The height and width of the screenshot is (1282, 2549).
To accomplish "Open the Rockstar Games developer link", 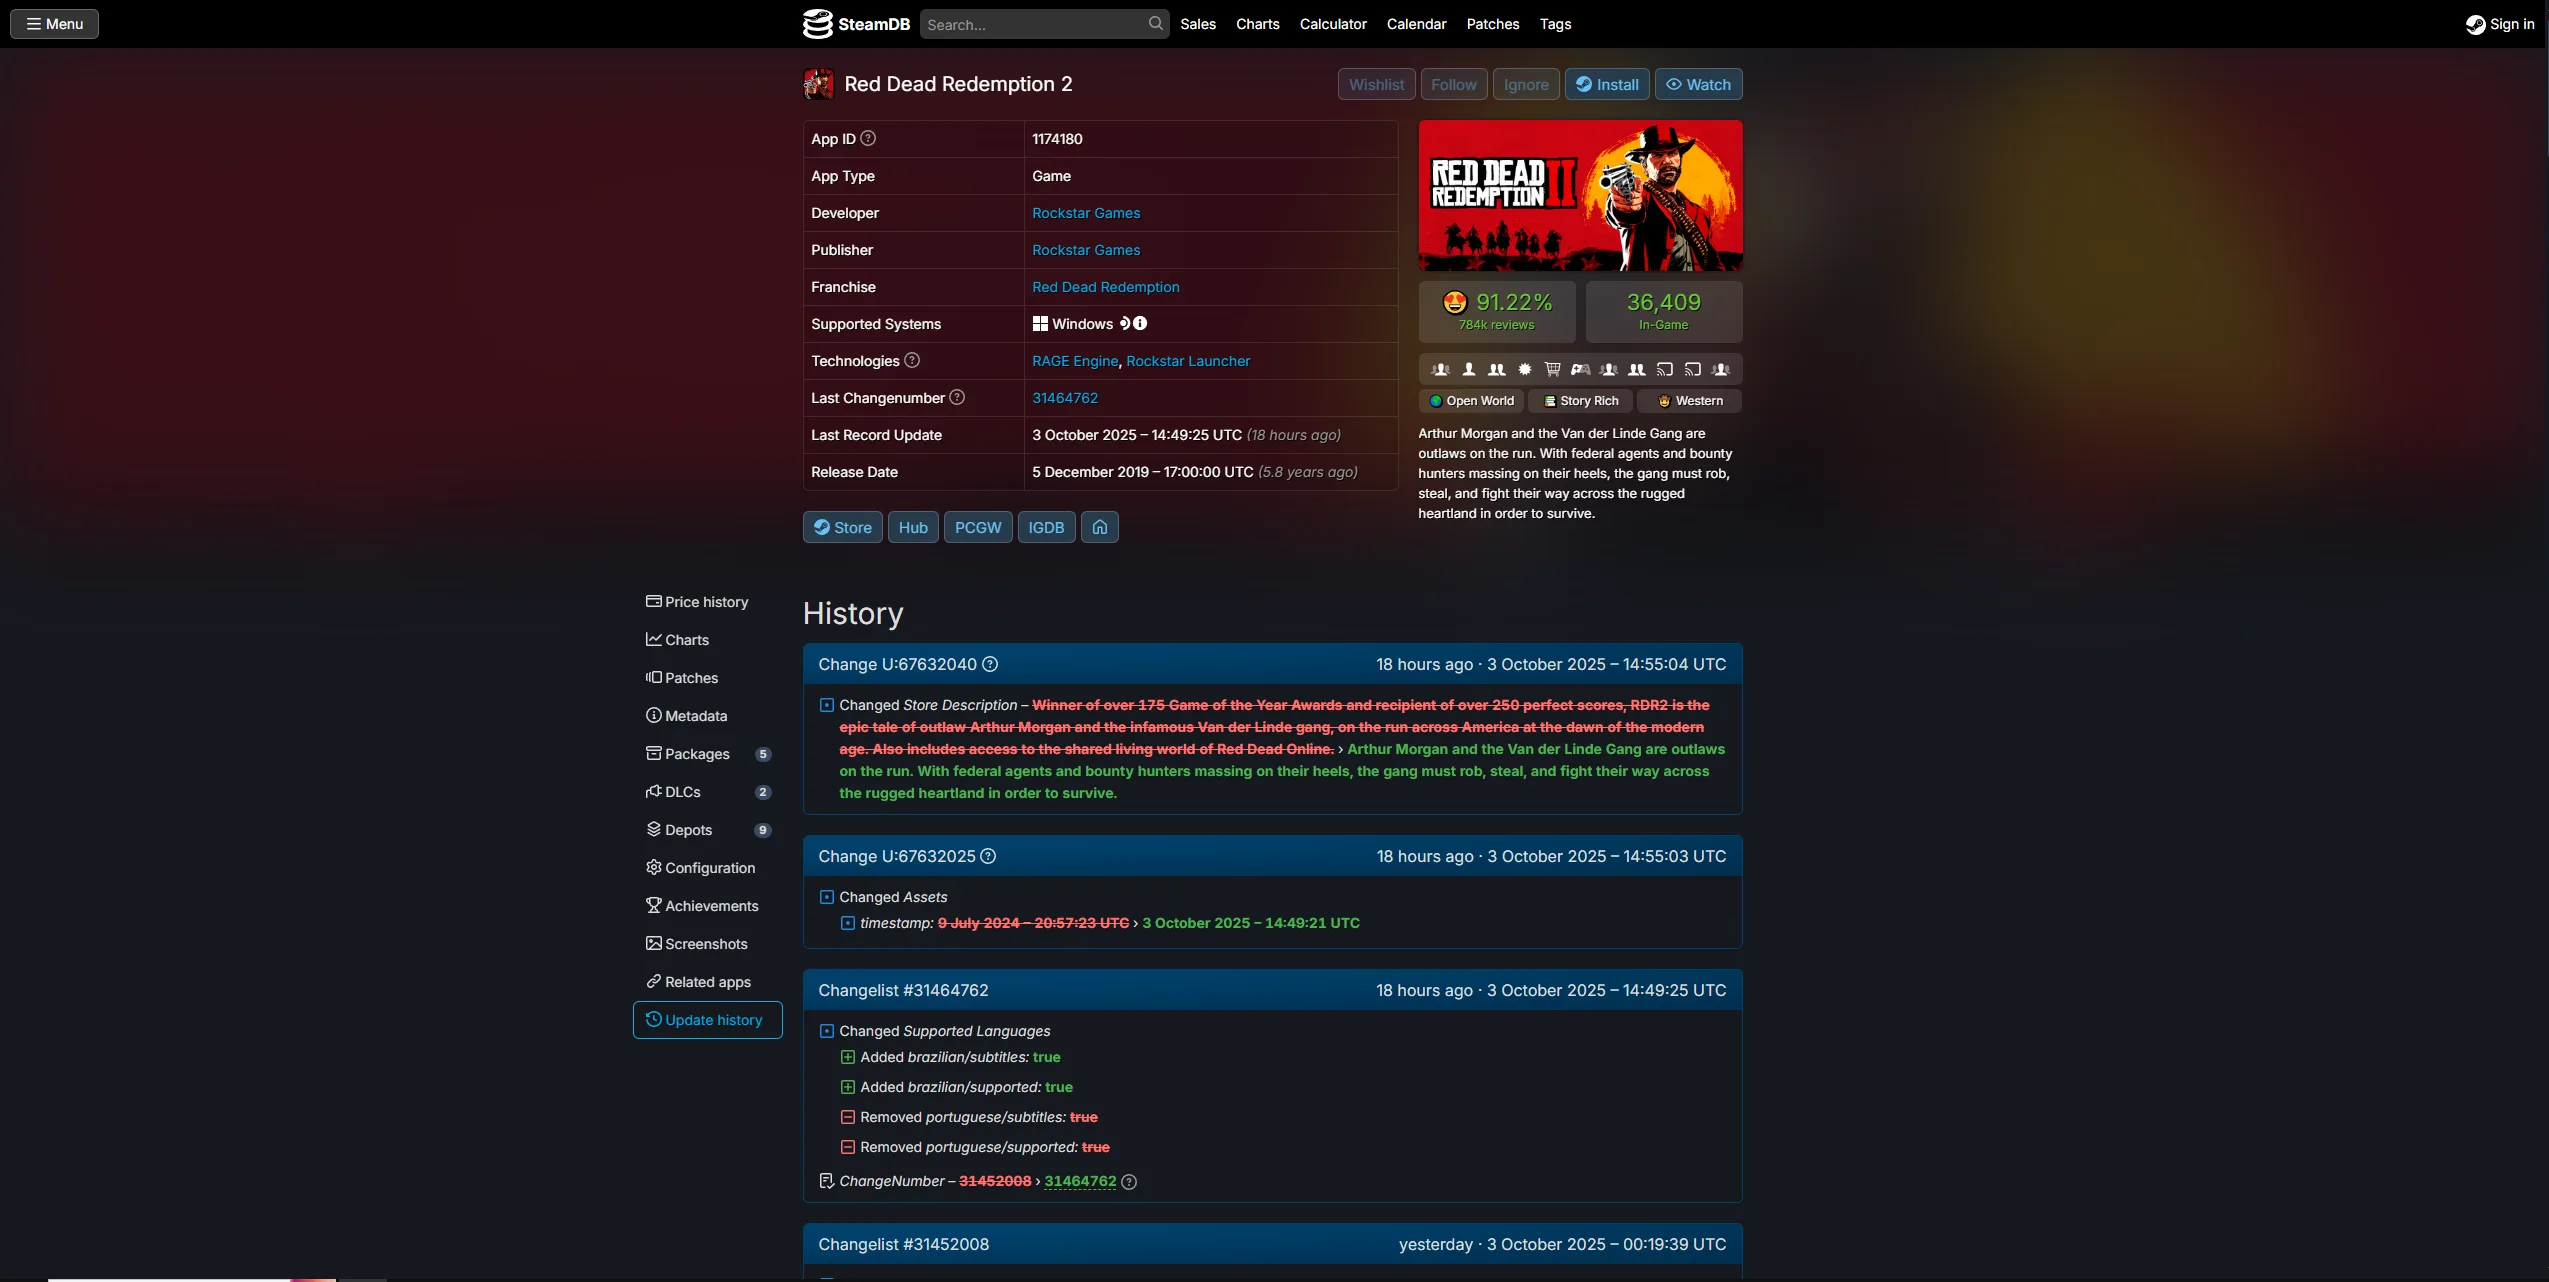I will [1085, 212].
